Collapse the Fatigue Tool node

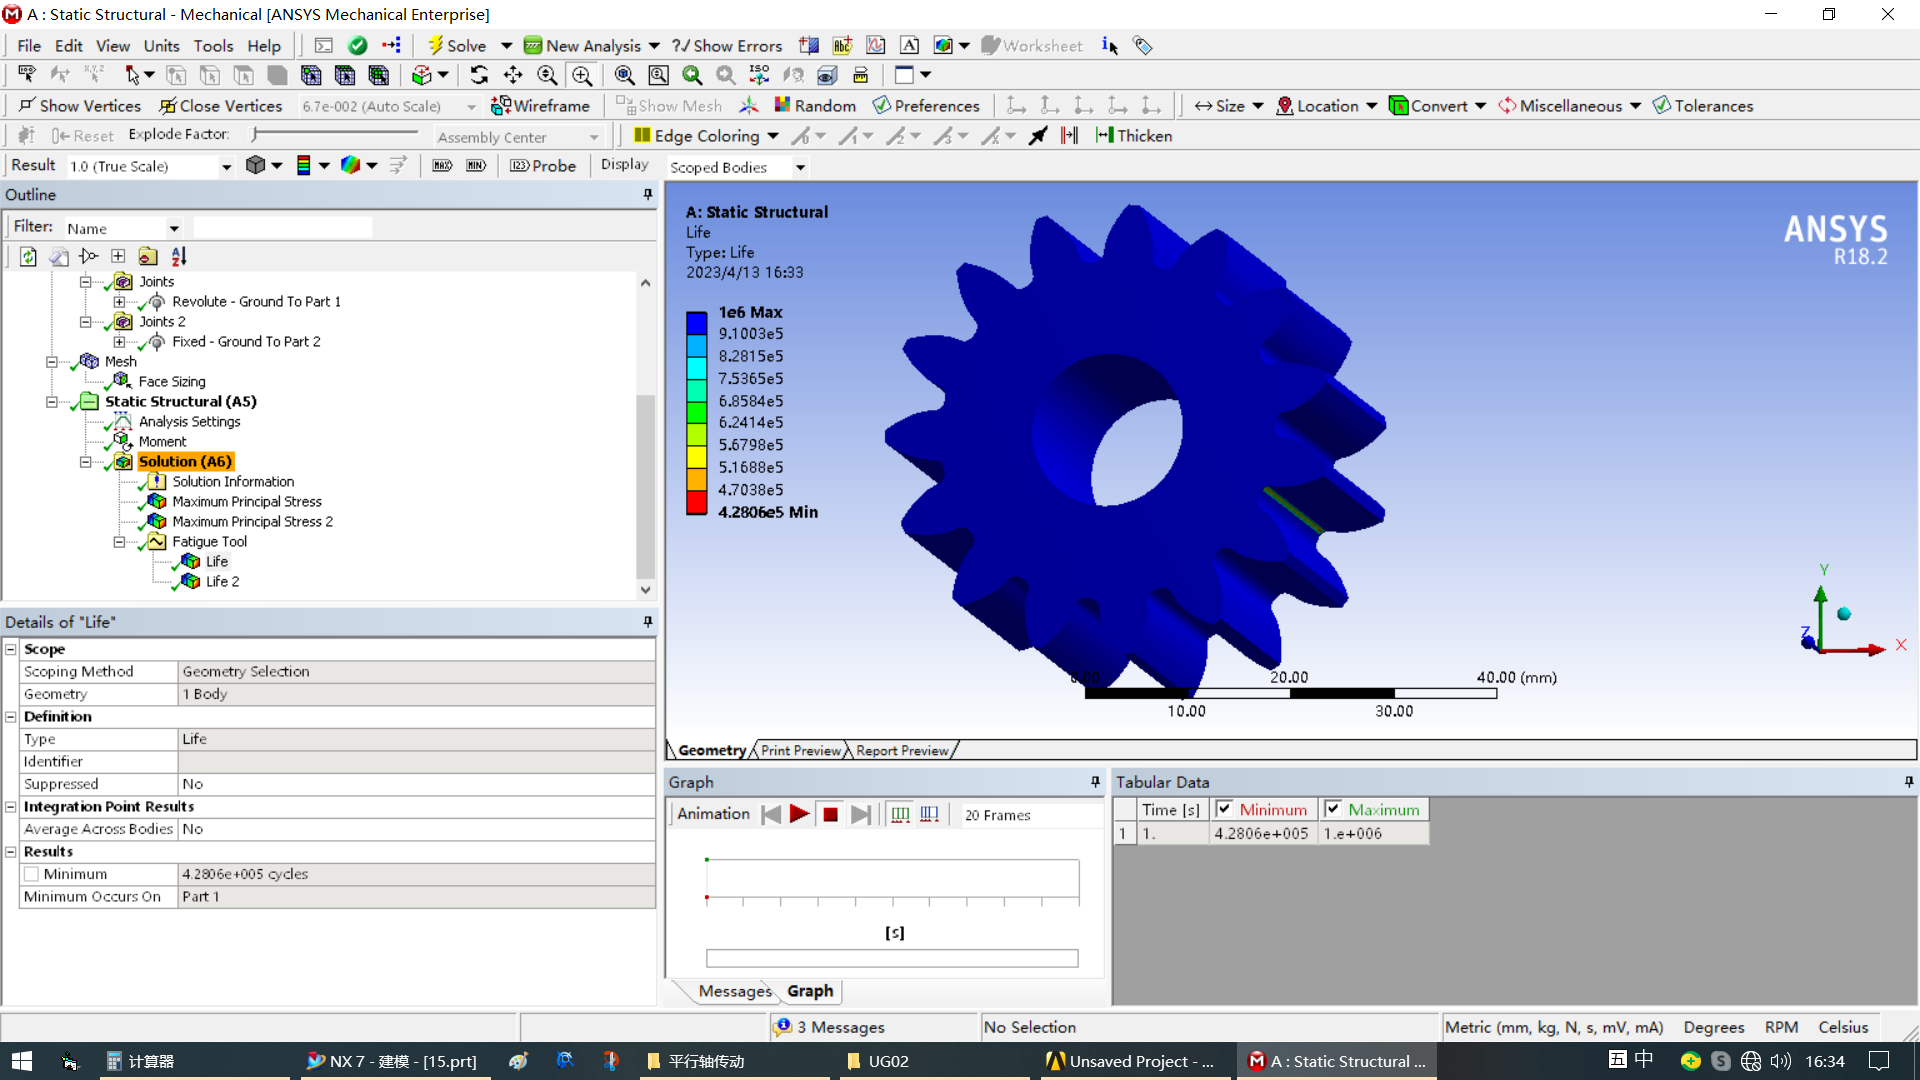click(119, 542)
